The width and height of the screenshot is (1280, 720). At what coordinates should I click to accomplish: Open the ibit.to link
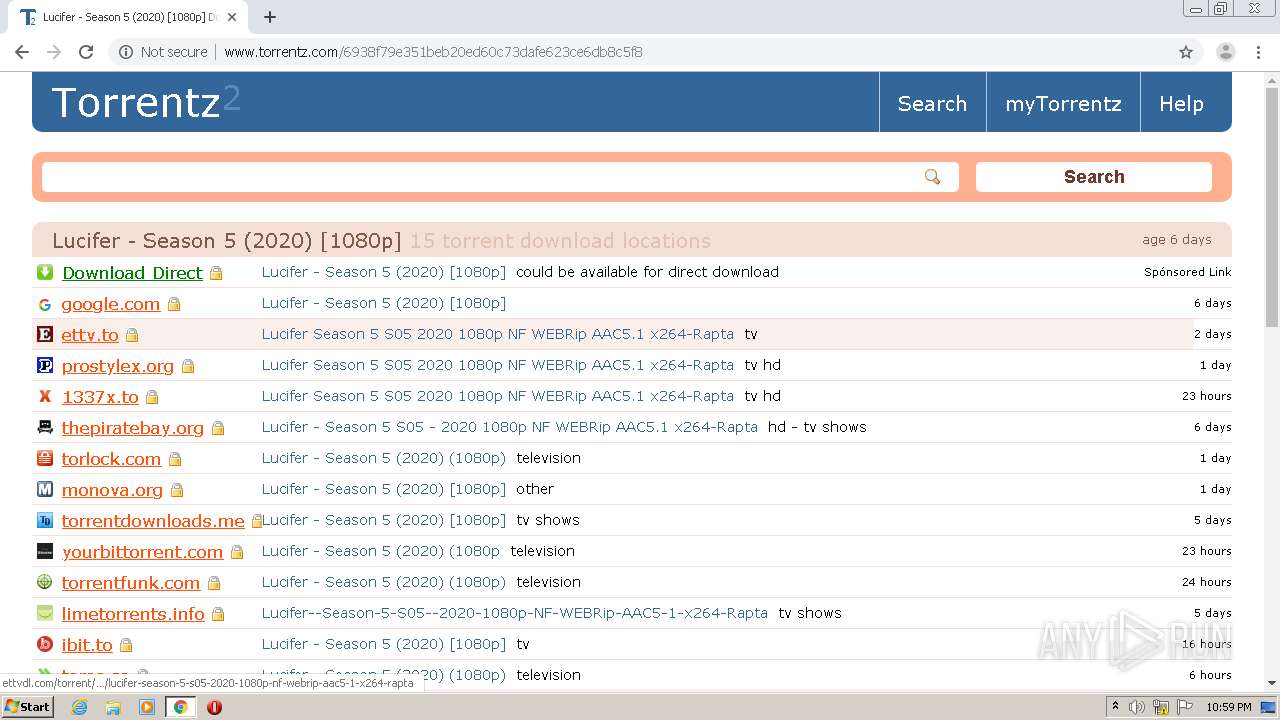tap(87, 645)
